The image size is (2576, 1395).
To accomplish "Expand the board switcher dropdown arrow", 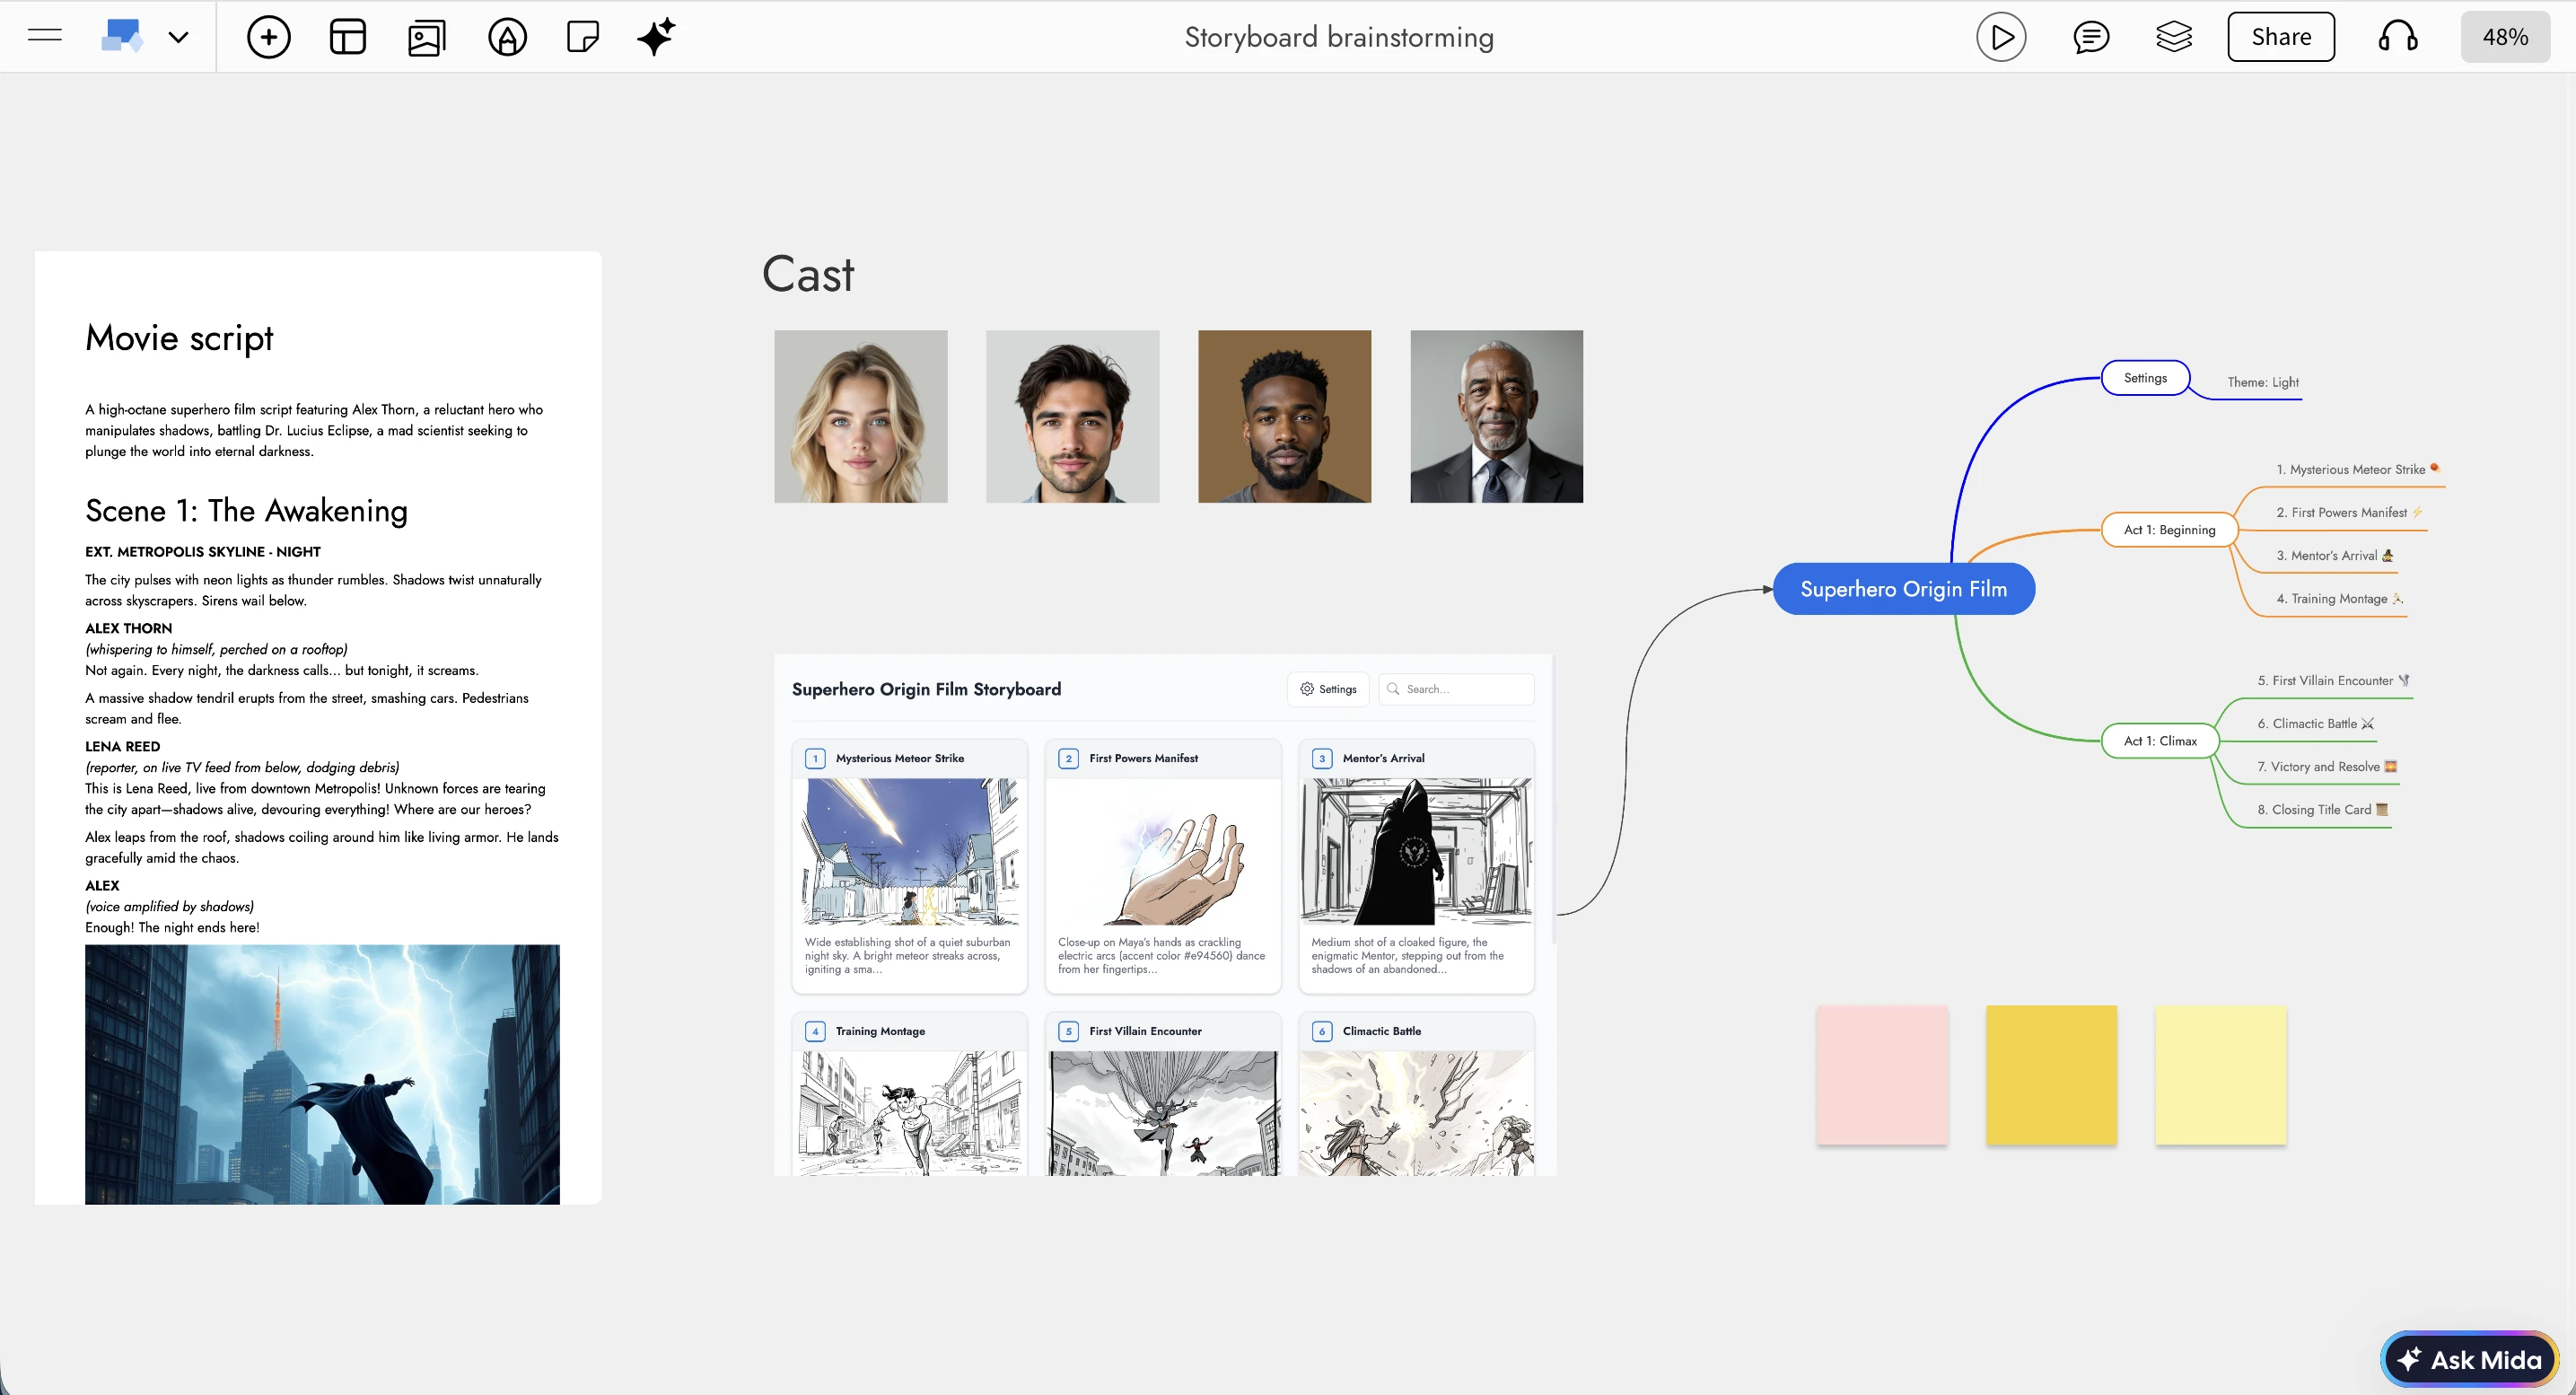I will click(178, 38).
